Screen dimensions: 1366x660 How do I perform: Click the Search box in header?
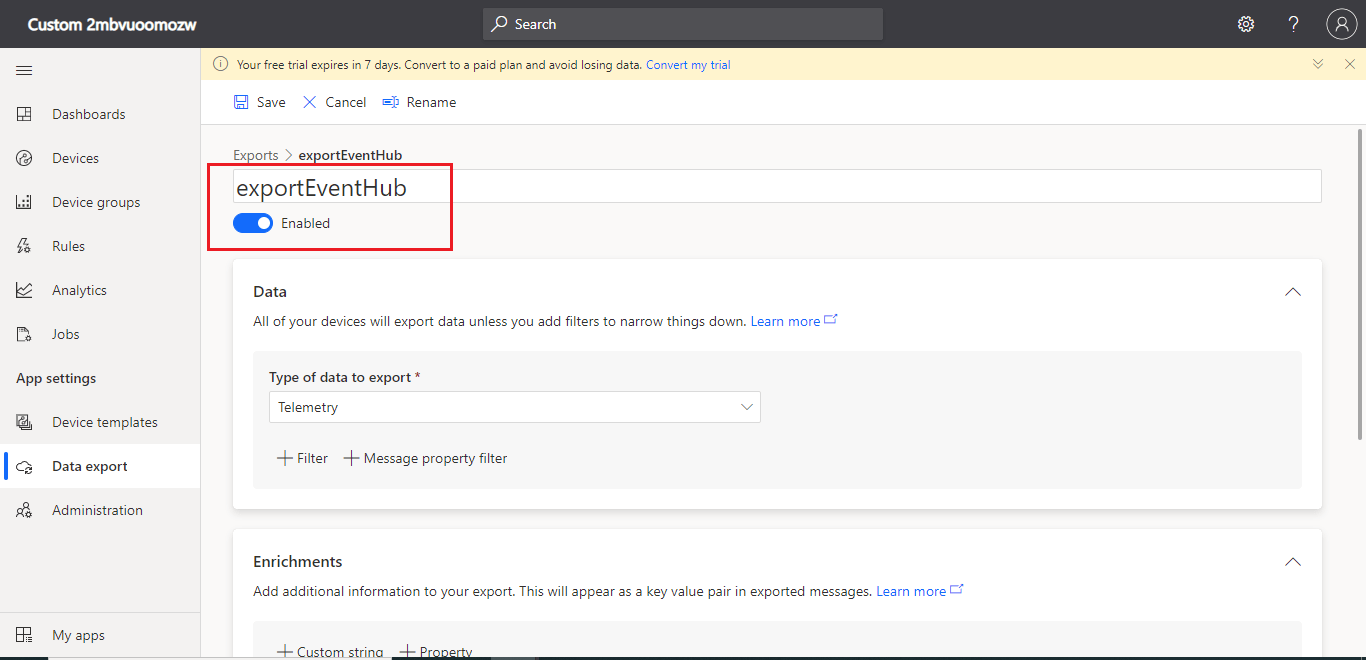point(682,24)
